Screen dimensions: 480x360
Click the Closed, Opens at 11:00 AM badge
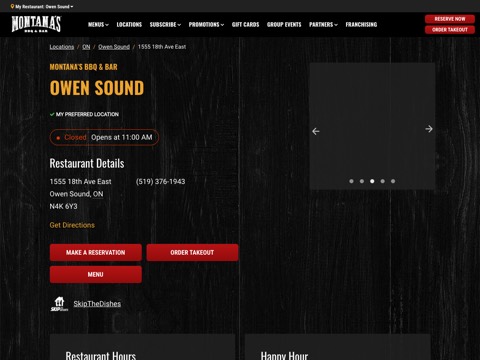104,137
